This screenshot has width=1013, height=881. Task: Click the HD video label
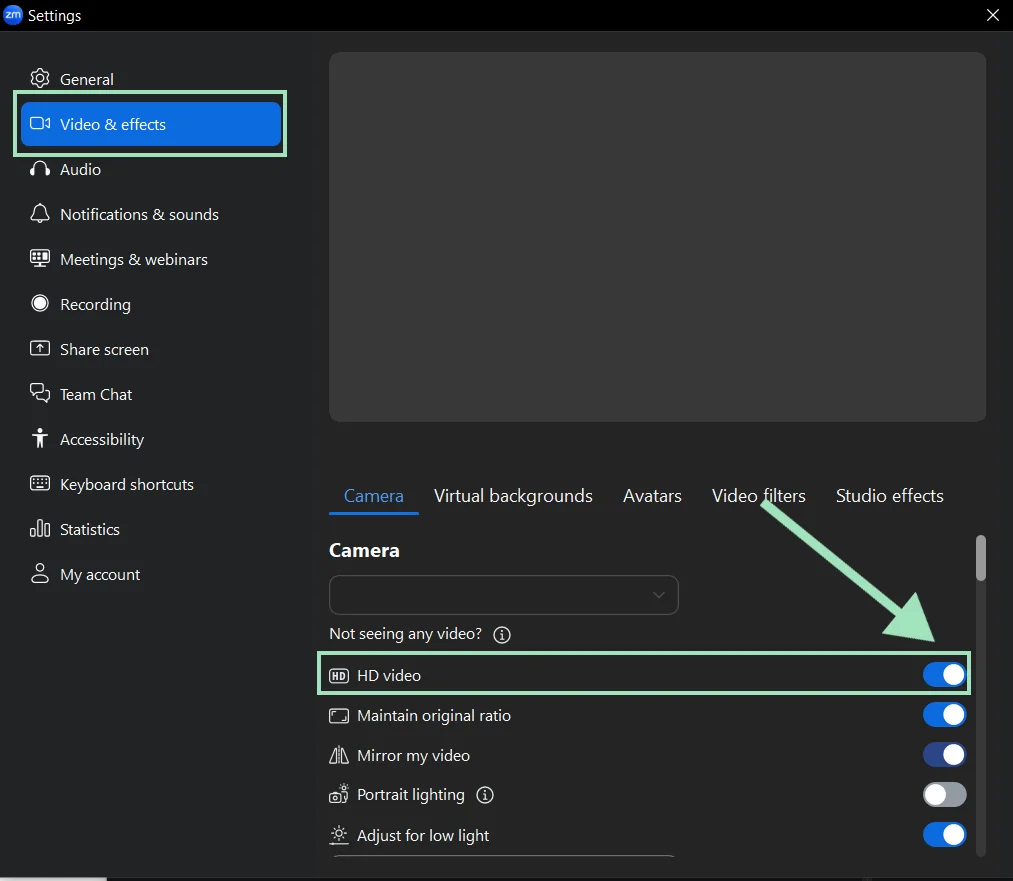pos(388,676)
